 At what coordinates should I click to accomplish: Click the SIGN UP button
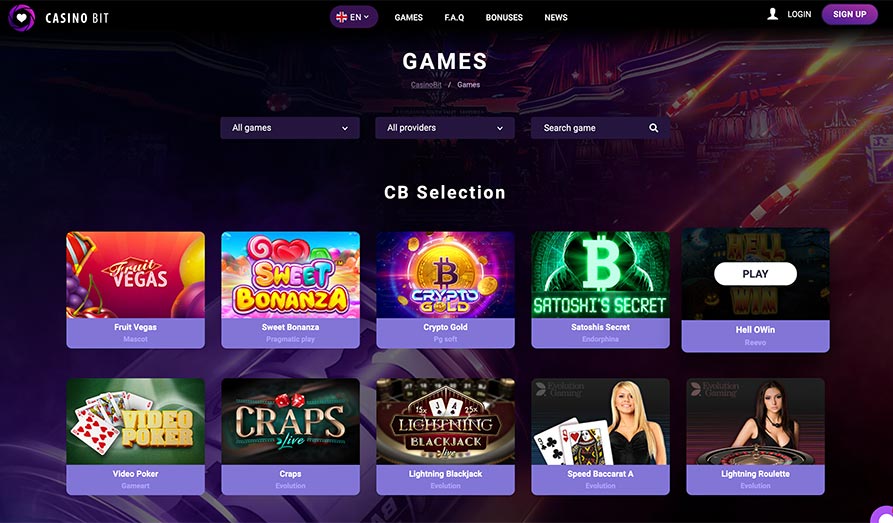850,14
